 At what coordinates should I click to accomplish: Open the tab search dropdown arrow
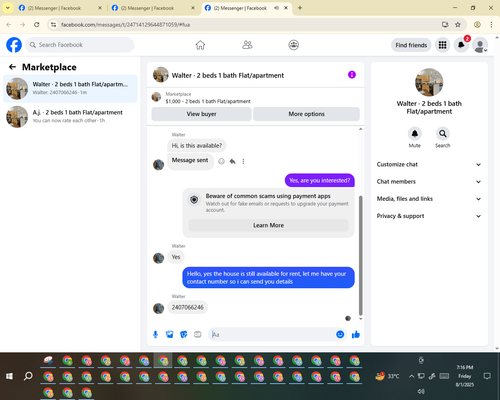tap(7, 8)
